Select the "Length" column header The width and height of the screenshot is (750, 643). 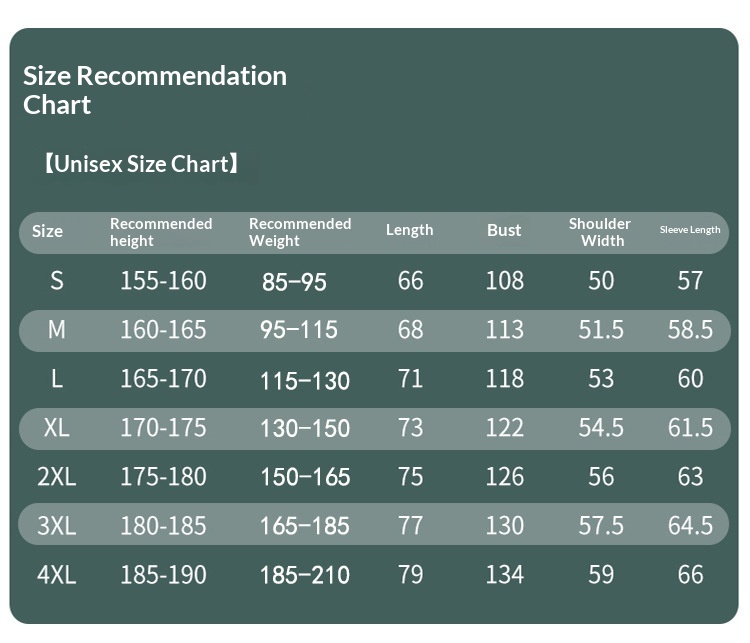click(x=410, y=230)
